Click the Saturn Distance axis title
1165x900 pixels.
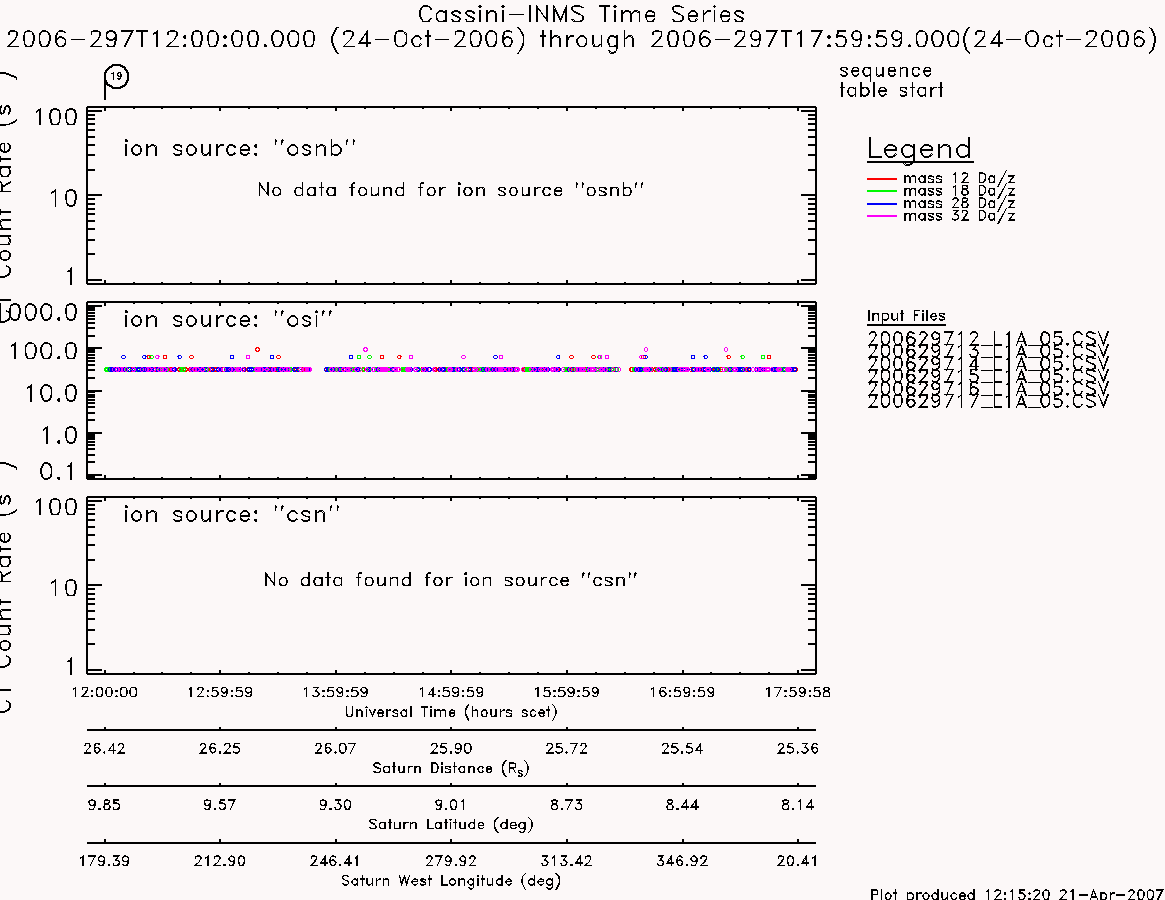click(450, 768)
